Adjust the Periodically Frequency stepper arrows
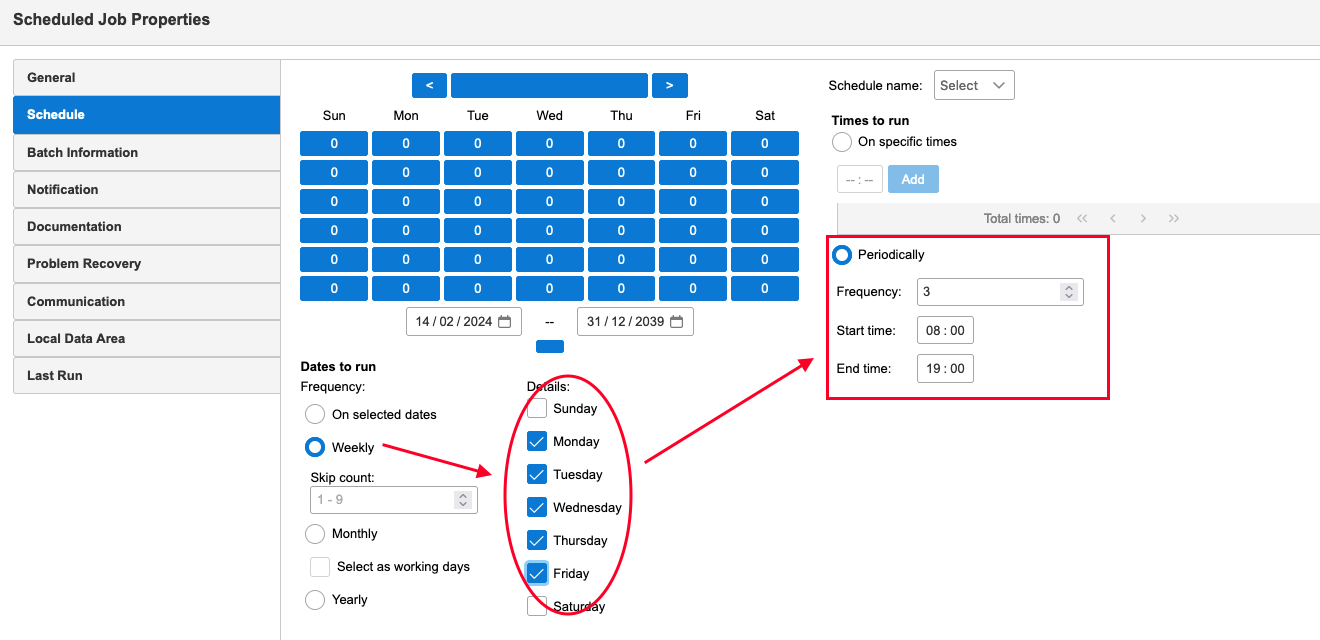This screenshot has height=640, width=1320. (1069, 292)
